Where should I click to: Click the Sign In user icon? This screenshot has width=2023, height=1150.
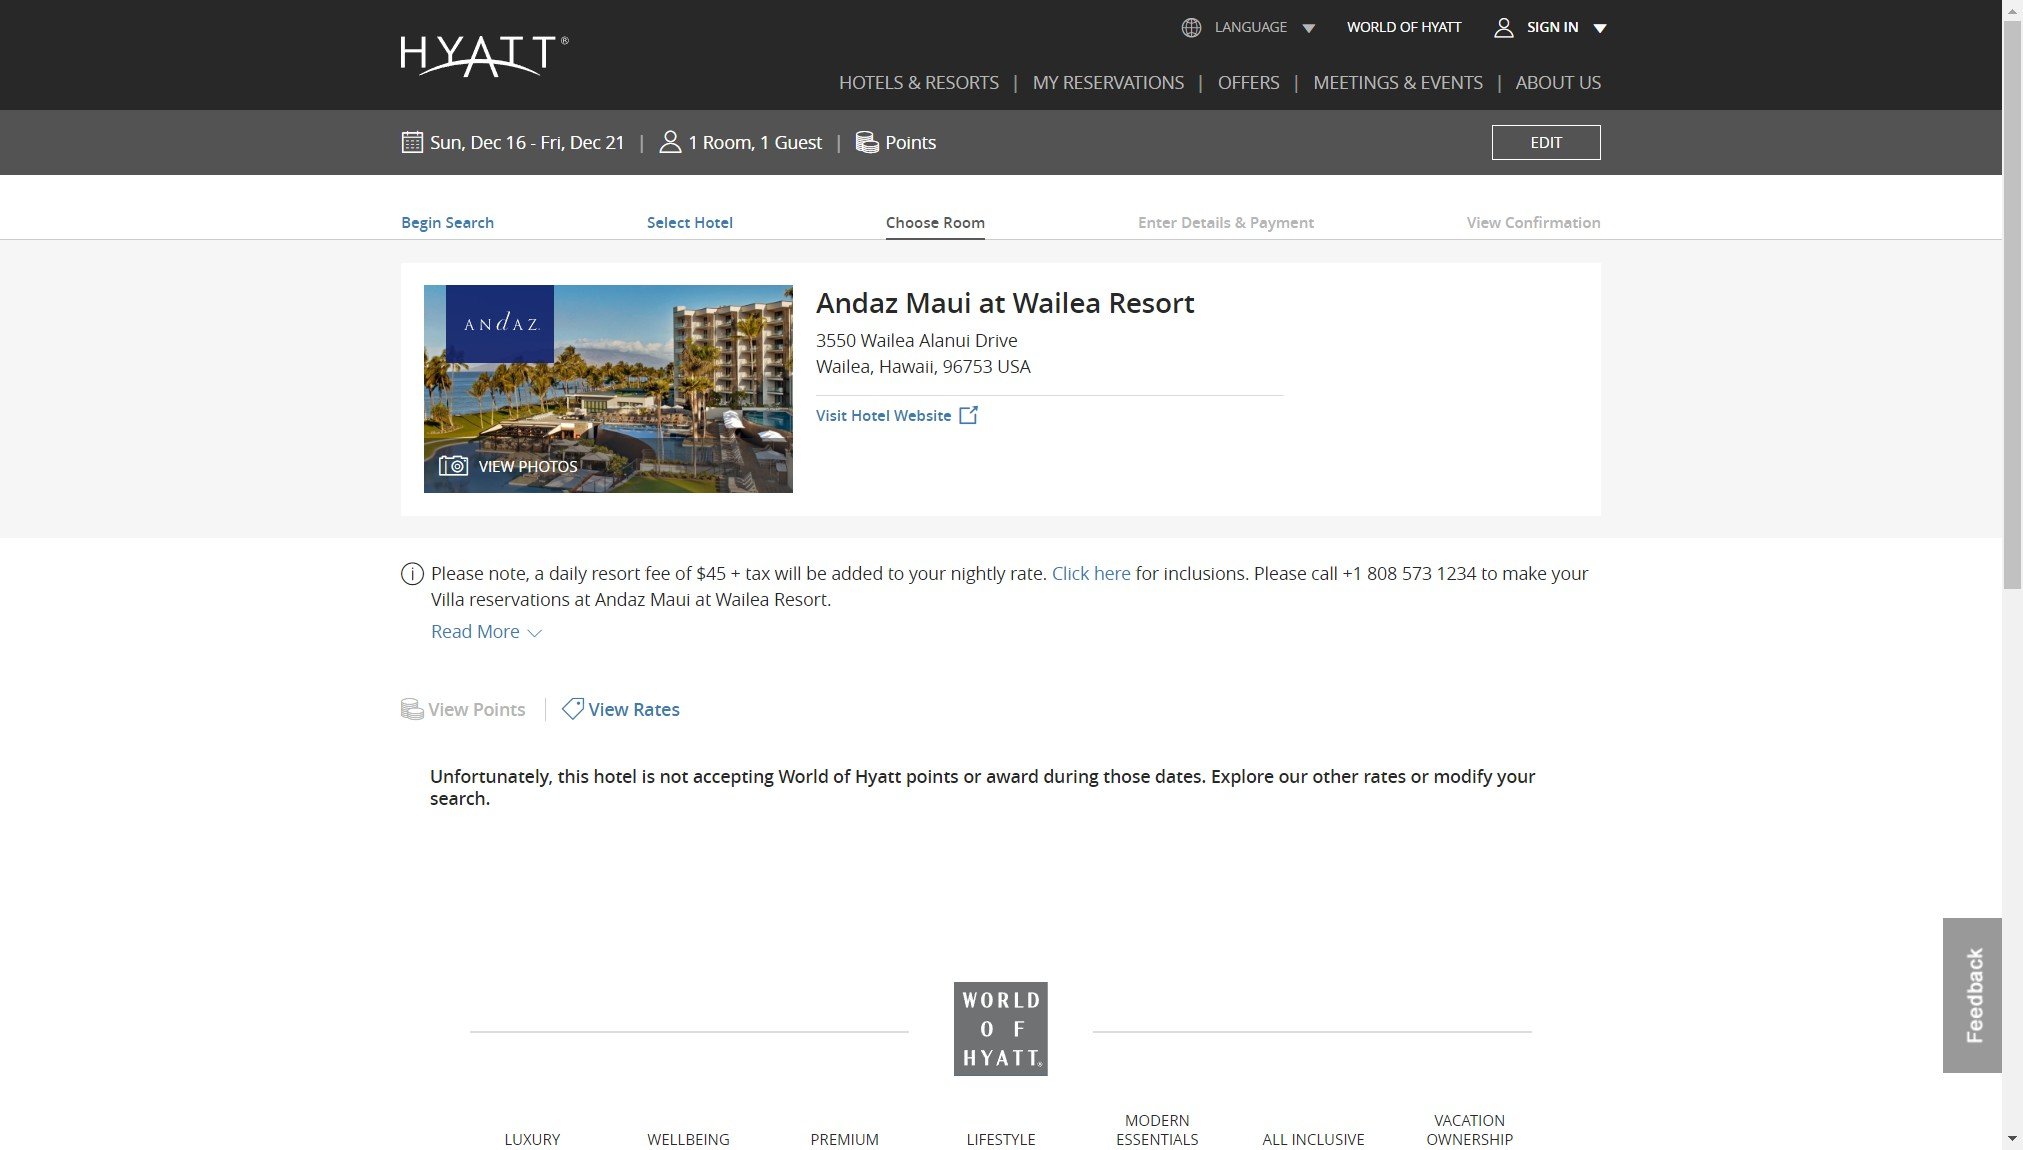(1503, 28)
